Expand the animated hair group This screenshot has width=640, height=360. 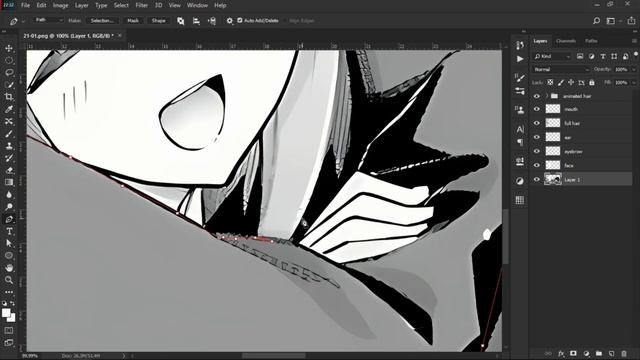[547, 96]
